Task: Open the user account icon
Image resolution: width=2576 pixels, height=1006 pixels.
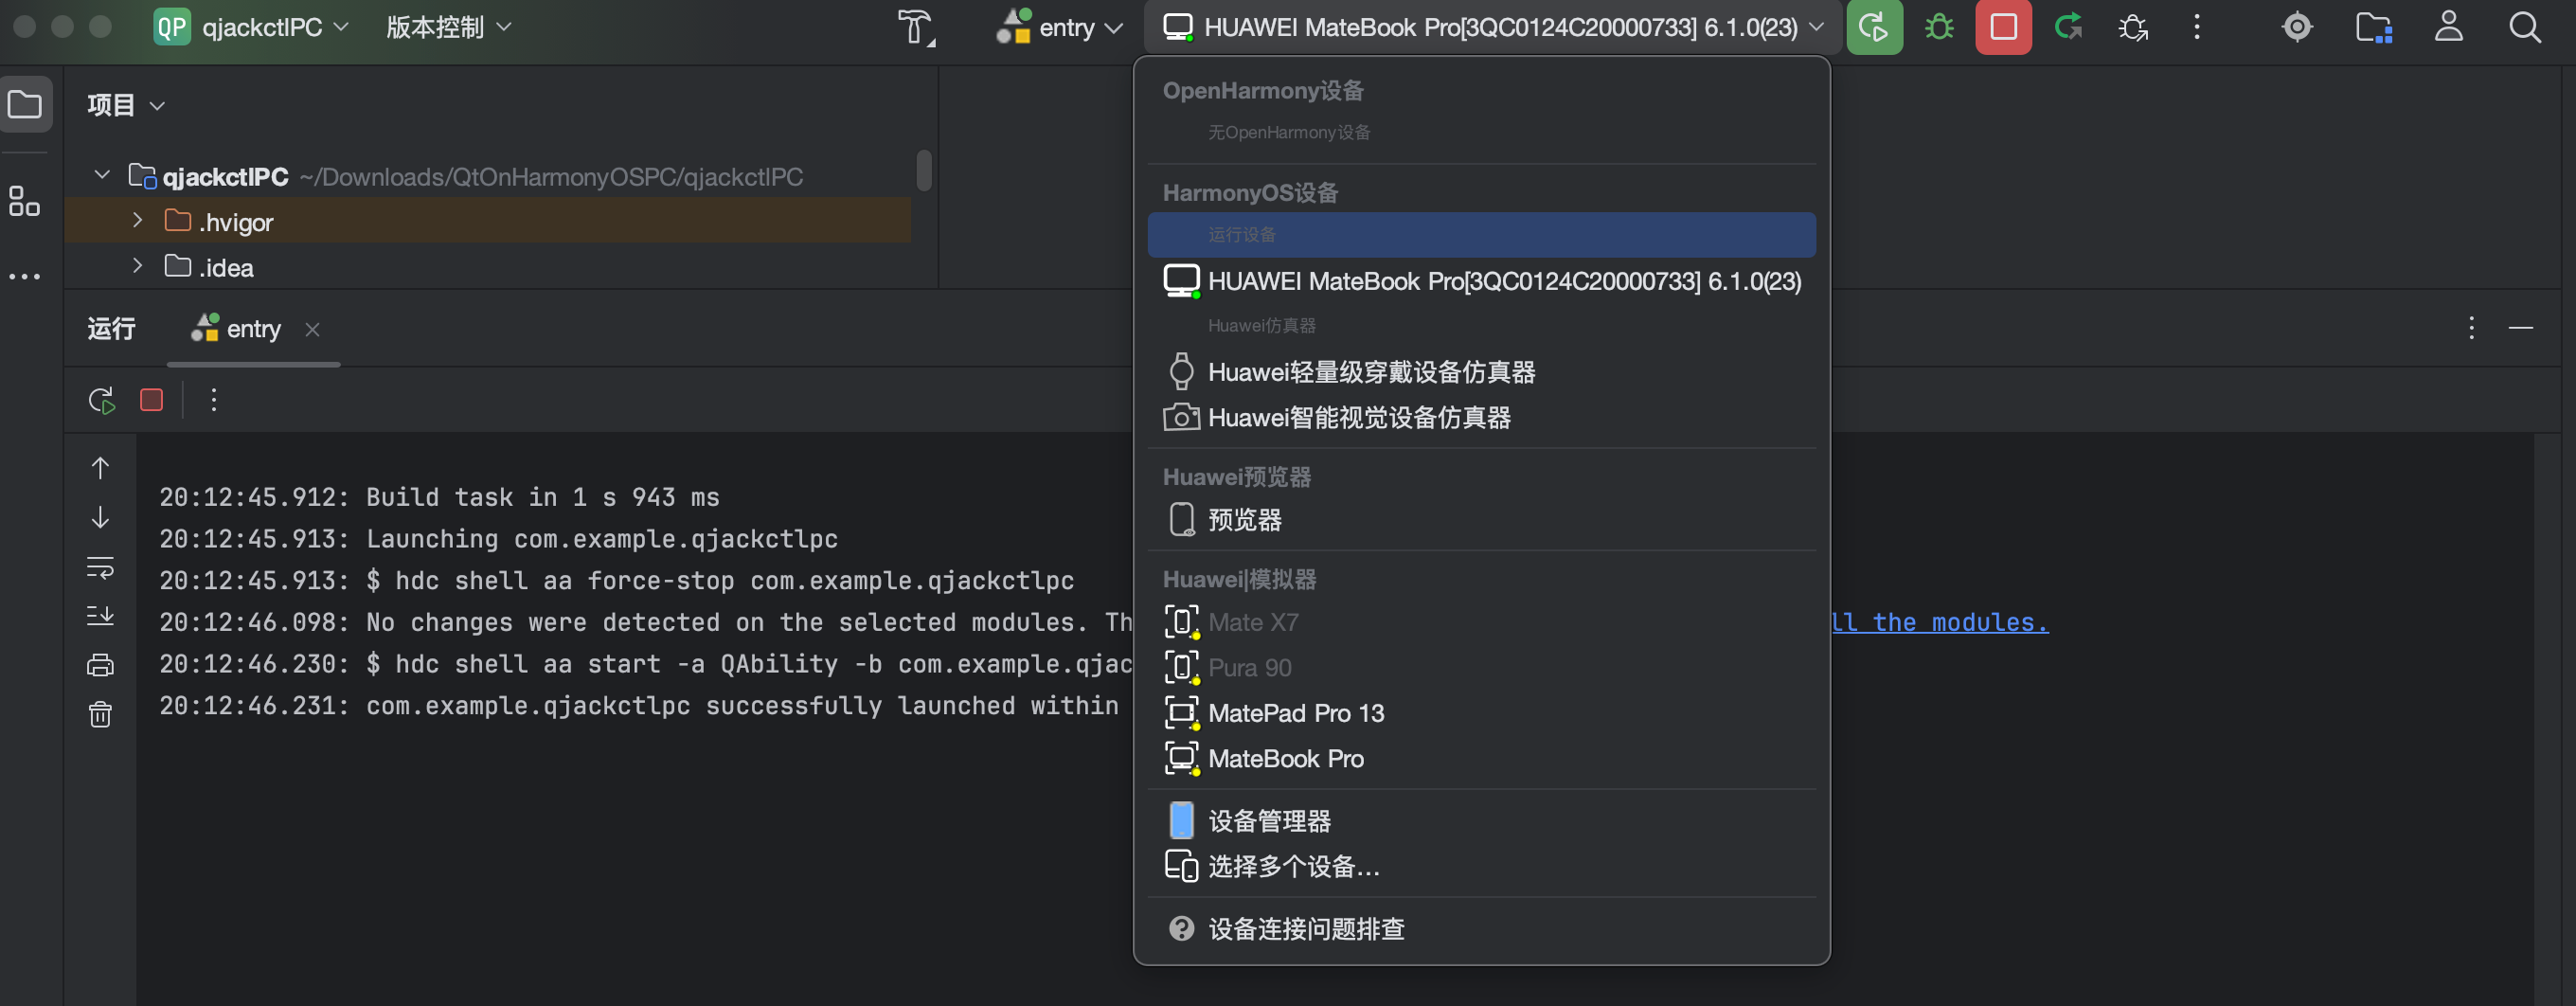Action: point(2449,27)
